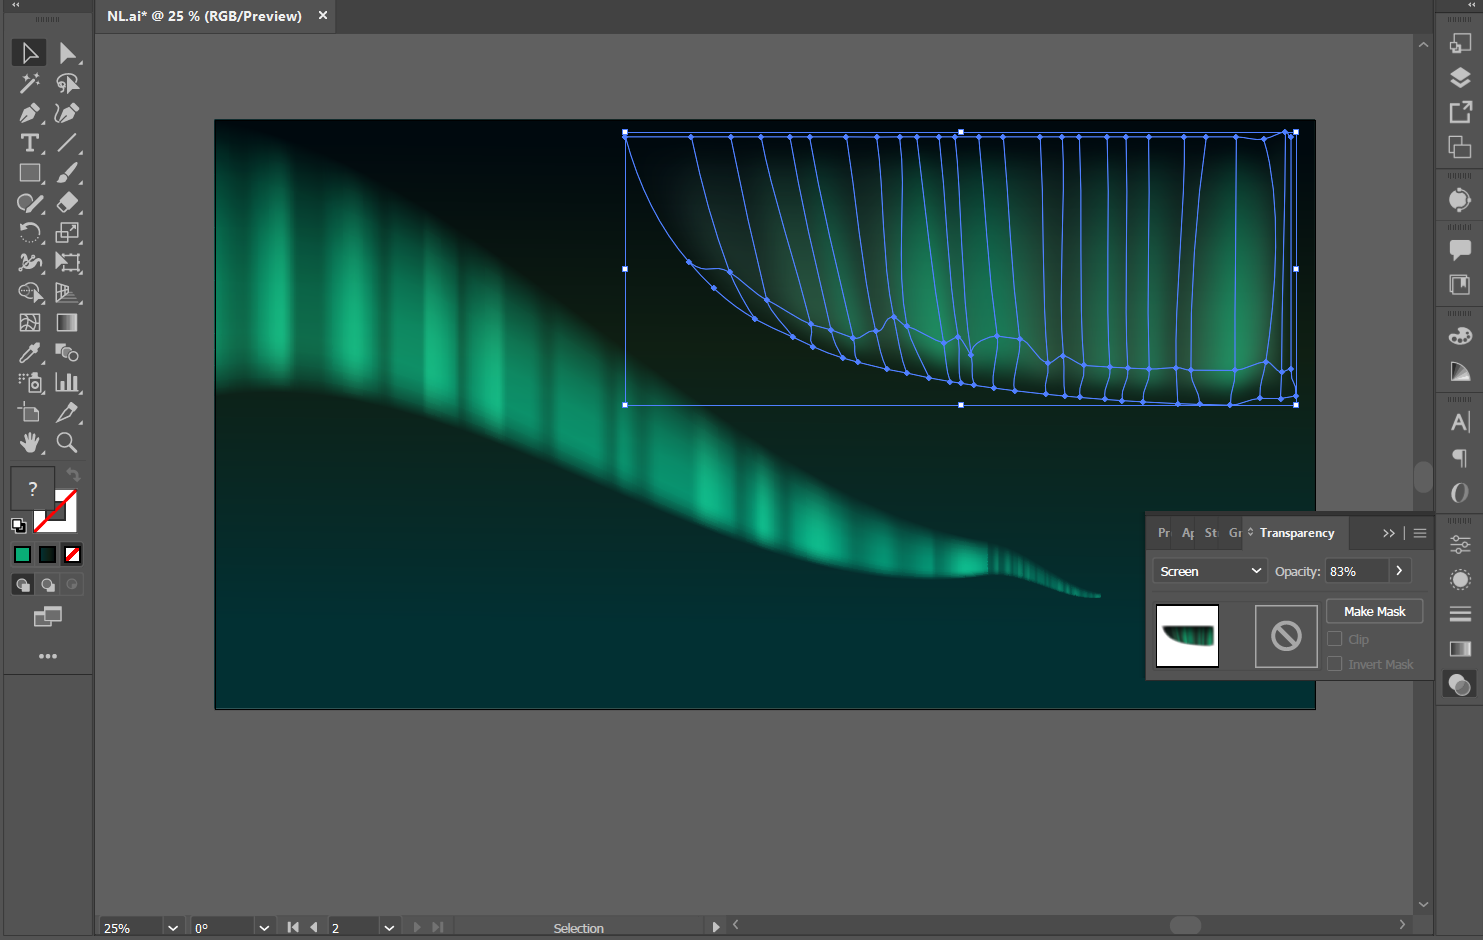This screenshot has height=940, width=1483.
Task: Activate the Type tool
Action: click(29, 143)
